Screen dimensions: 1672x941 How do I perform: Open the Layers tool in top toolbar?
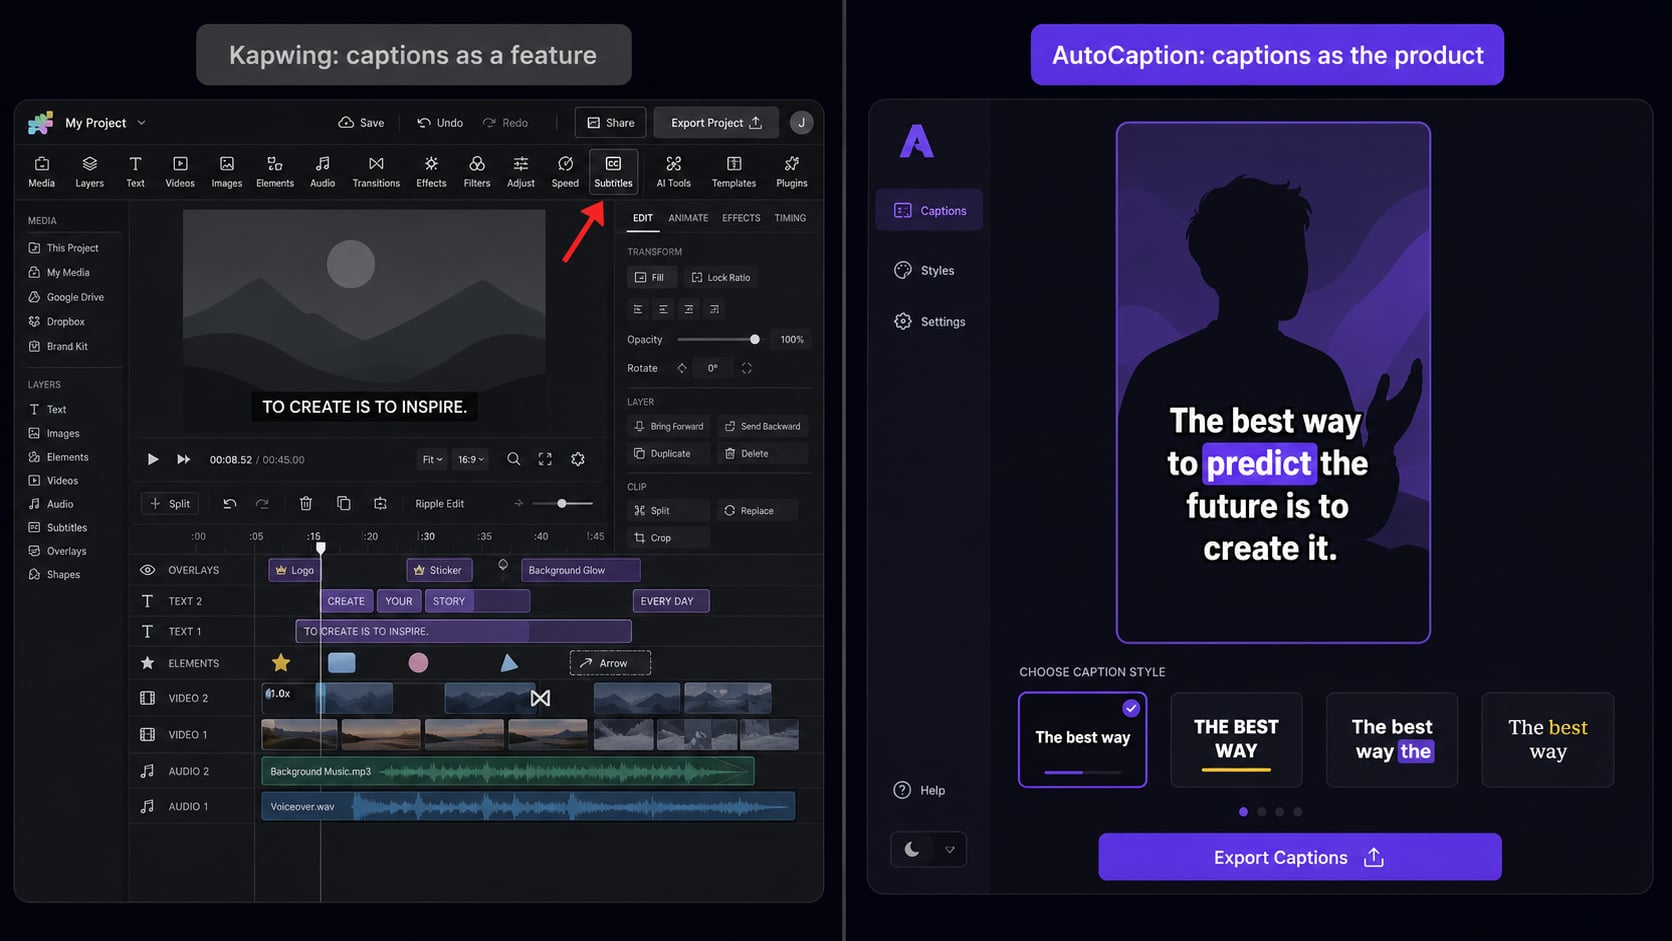point(89,171)
